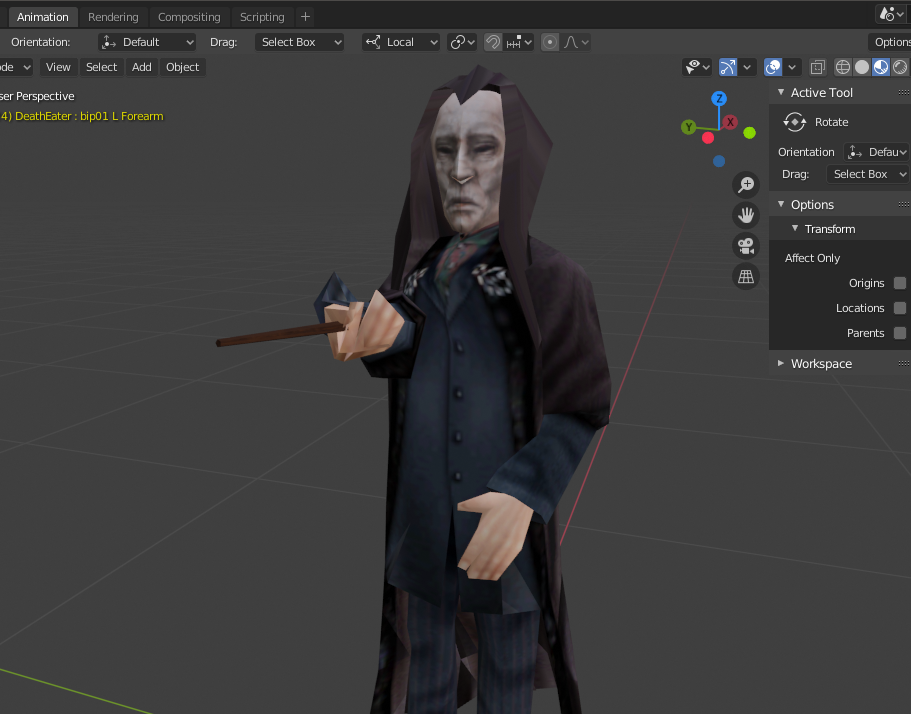Click the zoom viewport magnifier icon

pos(746,185)
